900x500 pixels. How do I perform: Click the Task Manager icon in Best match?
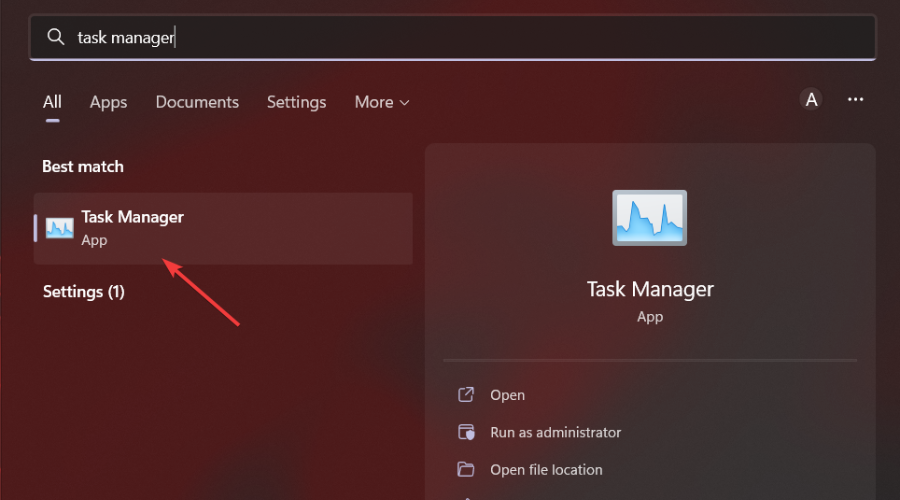coord(60,228)
